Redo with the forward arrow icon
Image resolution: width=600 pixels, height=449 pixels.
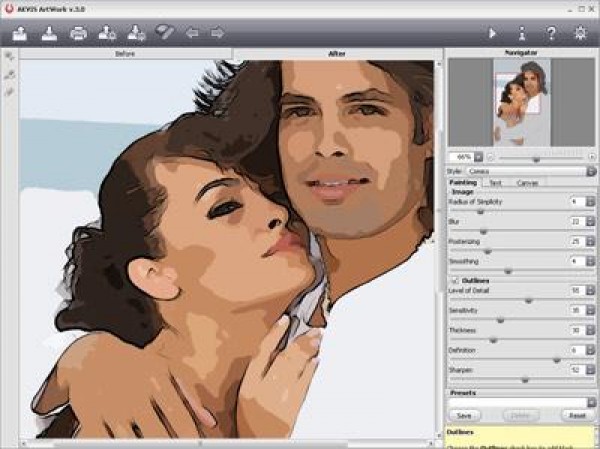tap(217, 33)
